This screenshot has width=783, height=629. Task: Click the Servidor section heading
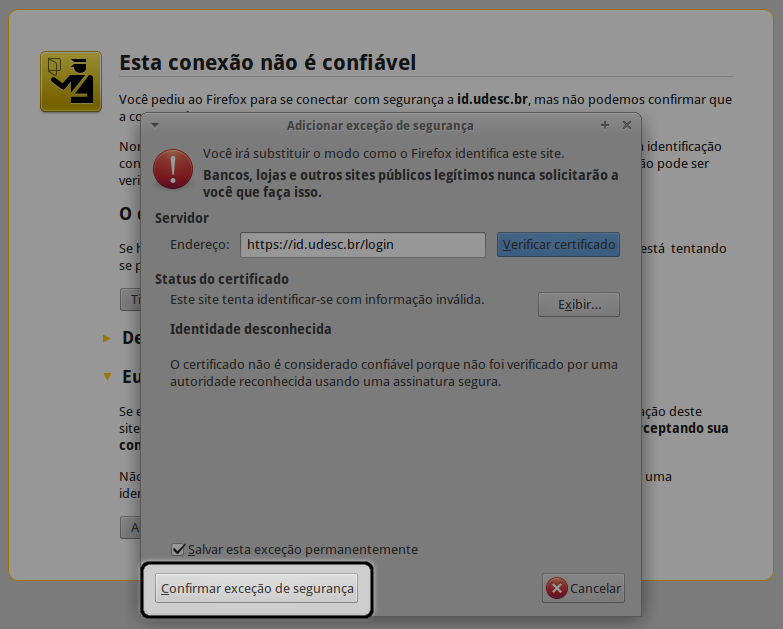click(182, 217)
